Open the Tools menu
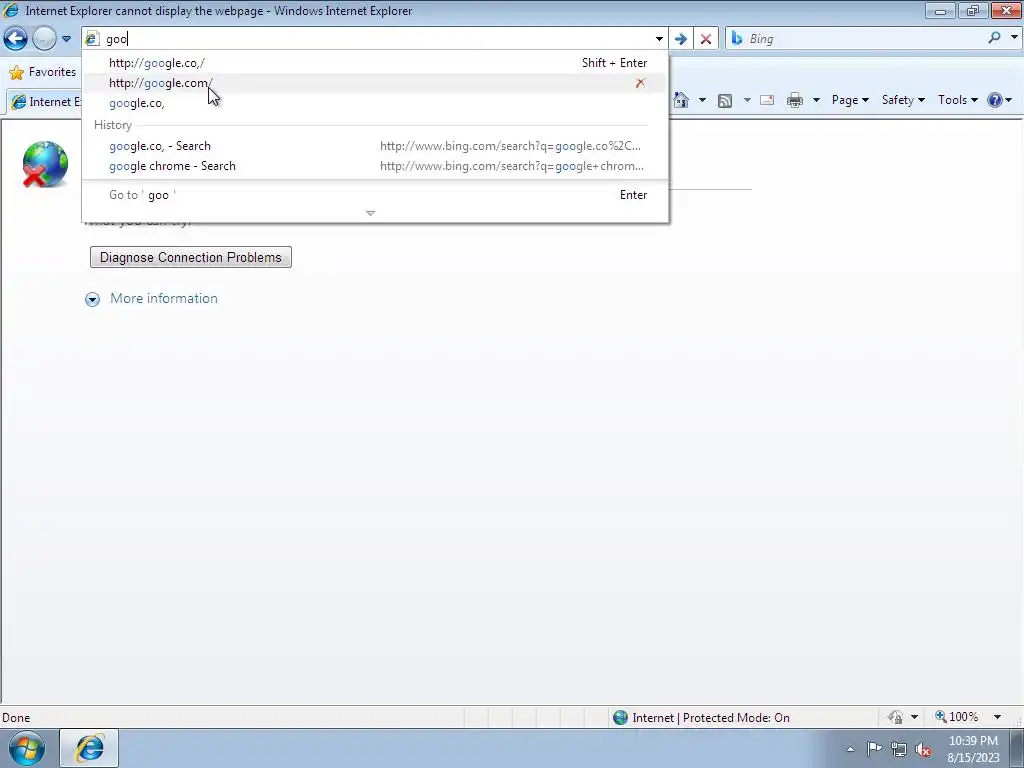1024x768 pixels. 957,100
